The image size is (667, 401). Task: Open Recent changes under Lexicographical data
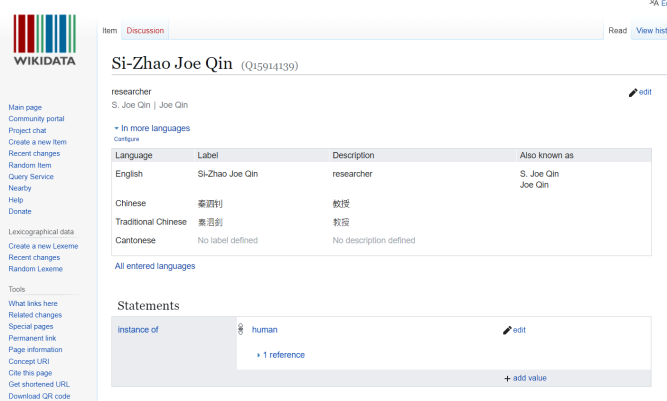(x=34, y=257)
